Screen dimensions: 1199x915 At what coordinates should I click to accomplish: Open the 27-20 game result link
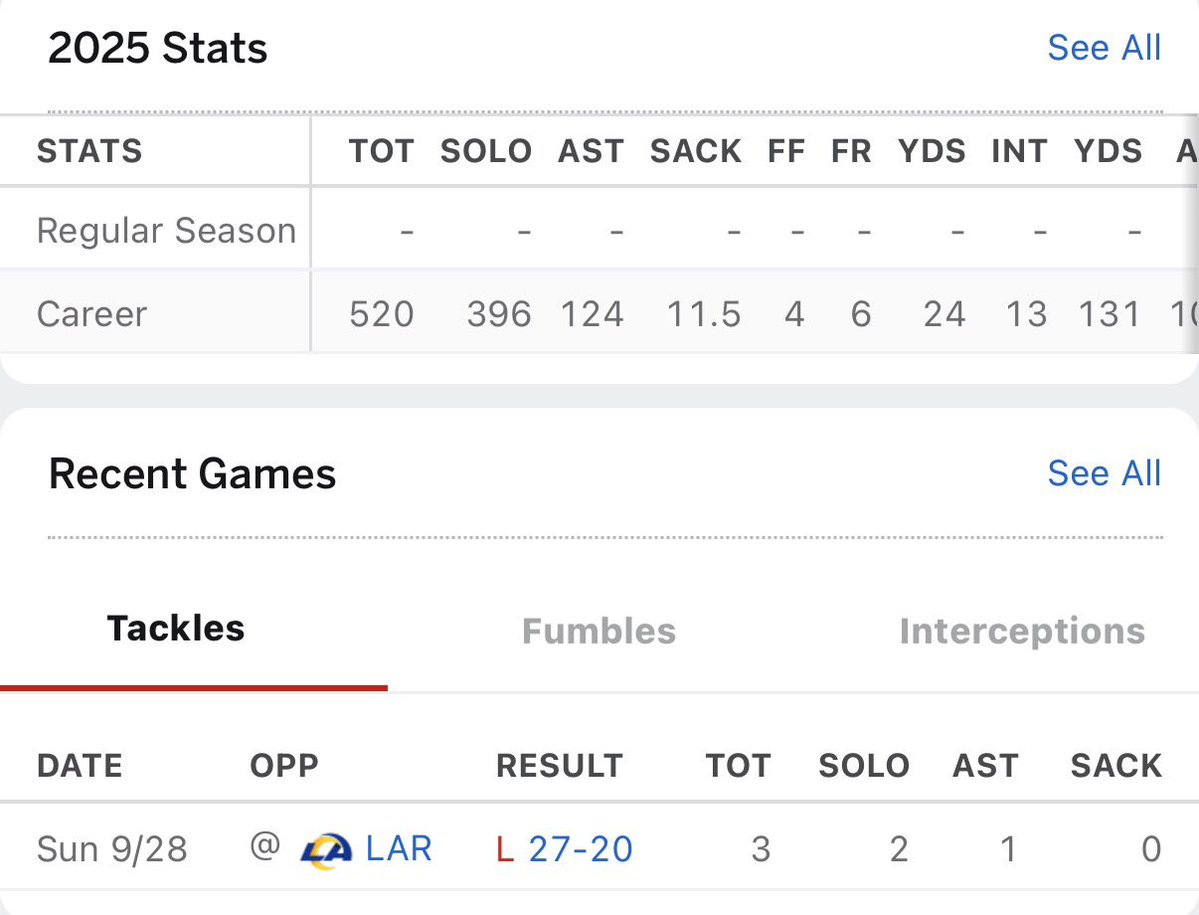(580, 849)
